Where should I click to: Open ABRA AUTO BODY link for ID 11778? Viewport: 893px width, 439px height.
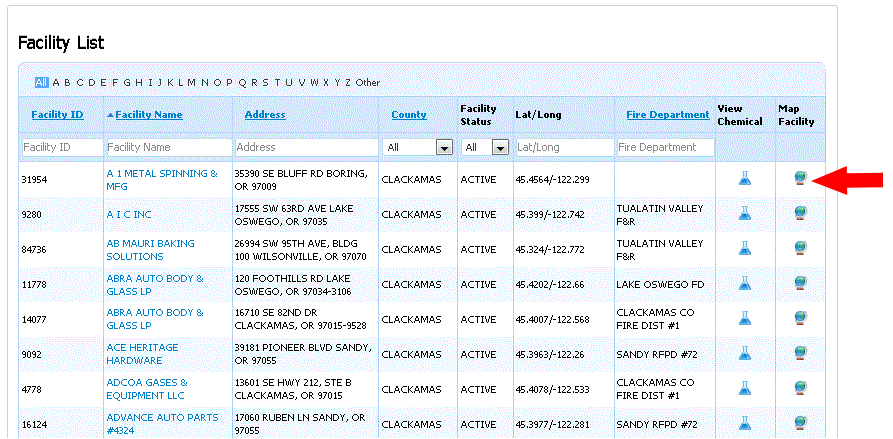pos(155,285)
